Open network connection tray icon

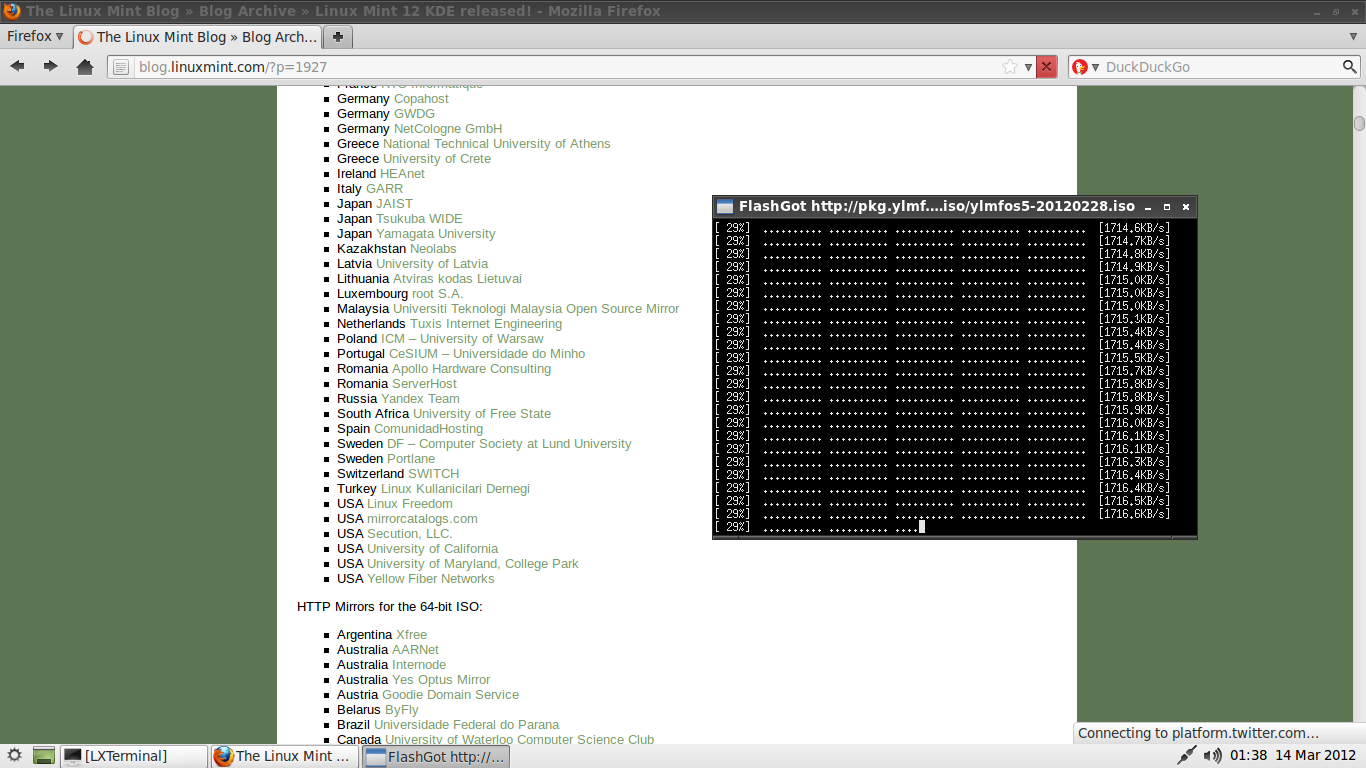(x=1186, y=756)
